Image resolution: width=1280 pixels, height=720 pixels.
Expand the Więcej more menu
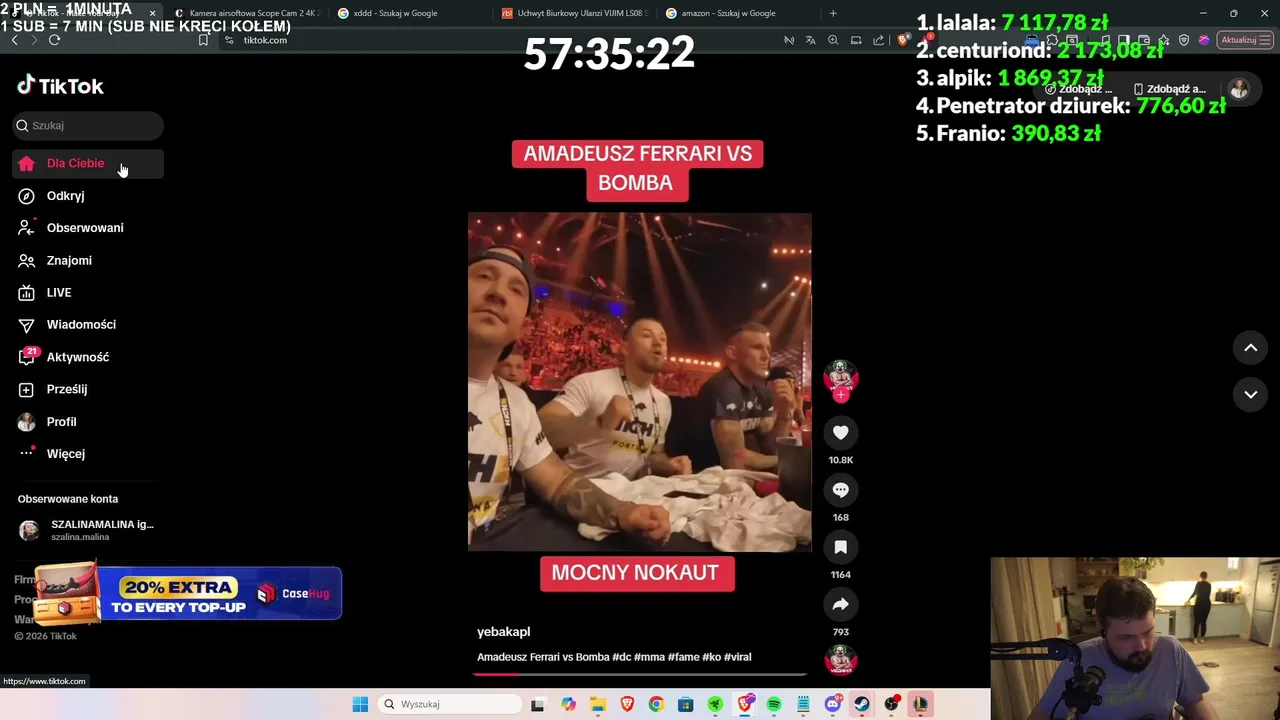(88, 453)
